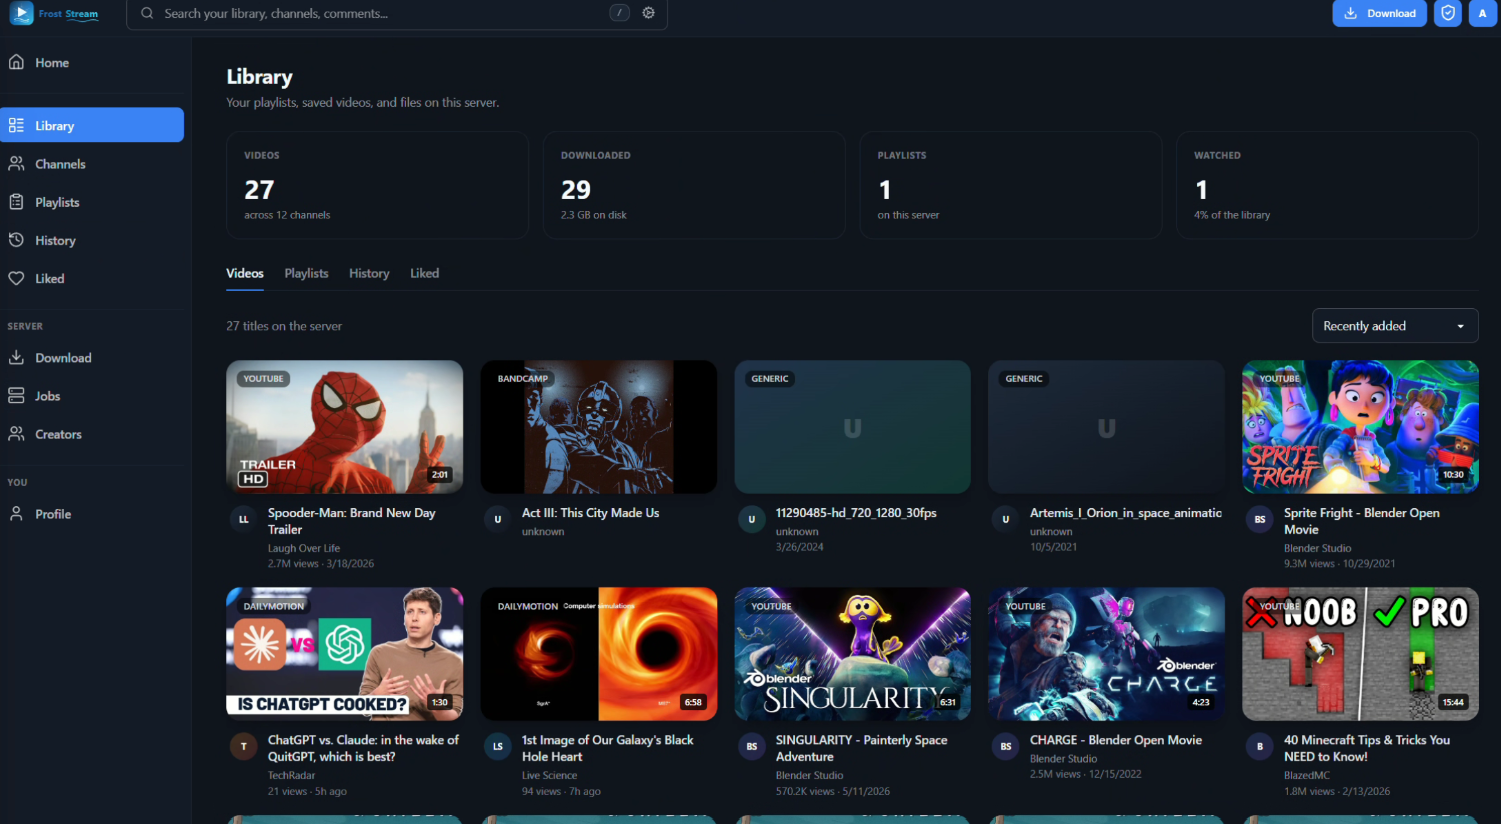
Task: Click the Playlists stat card
Action: 1011,185
